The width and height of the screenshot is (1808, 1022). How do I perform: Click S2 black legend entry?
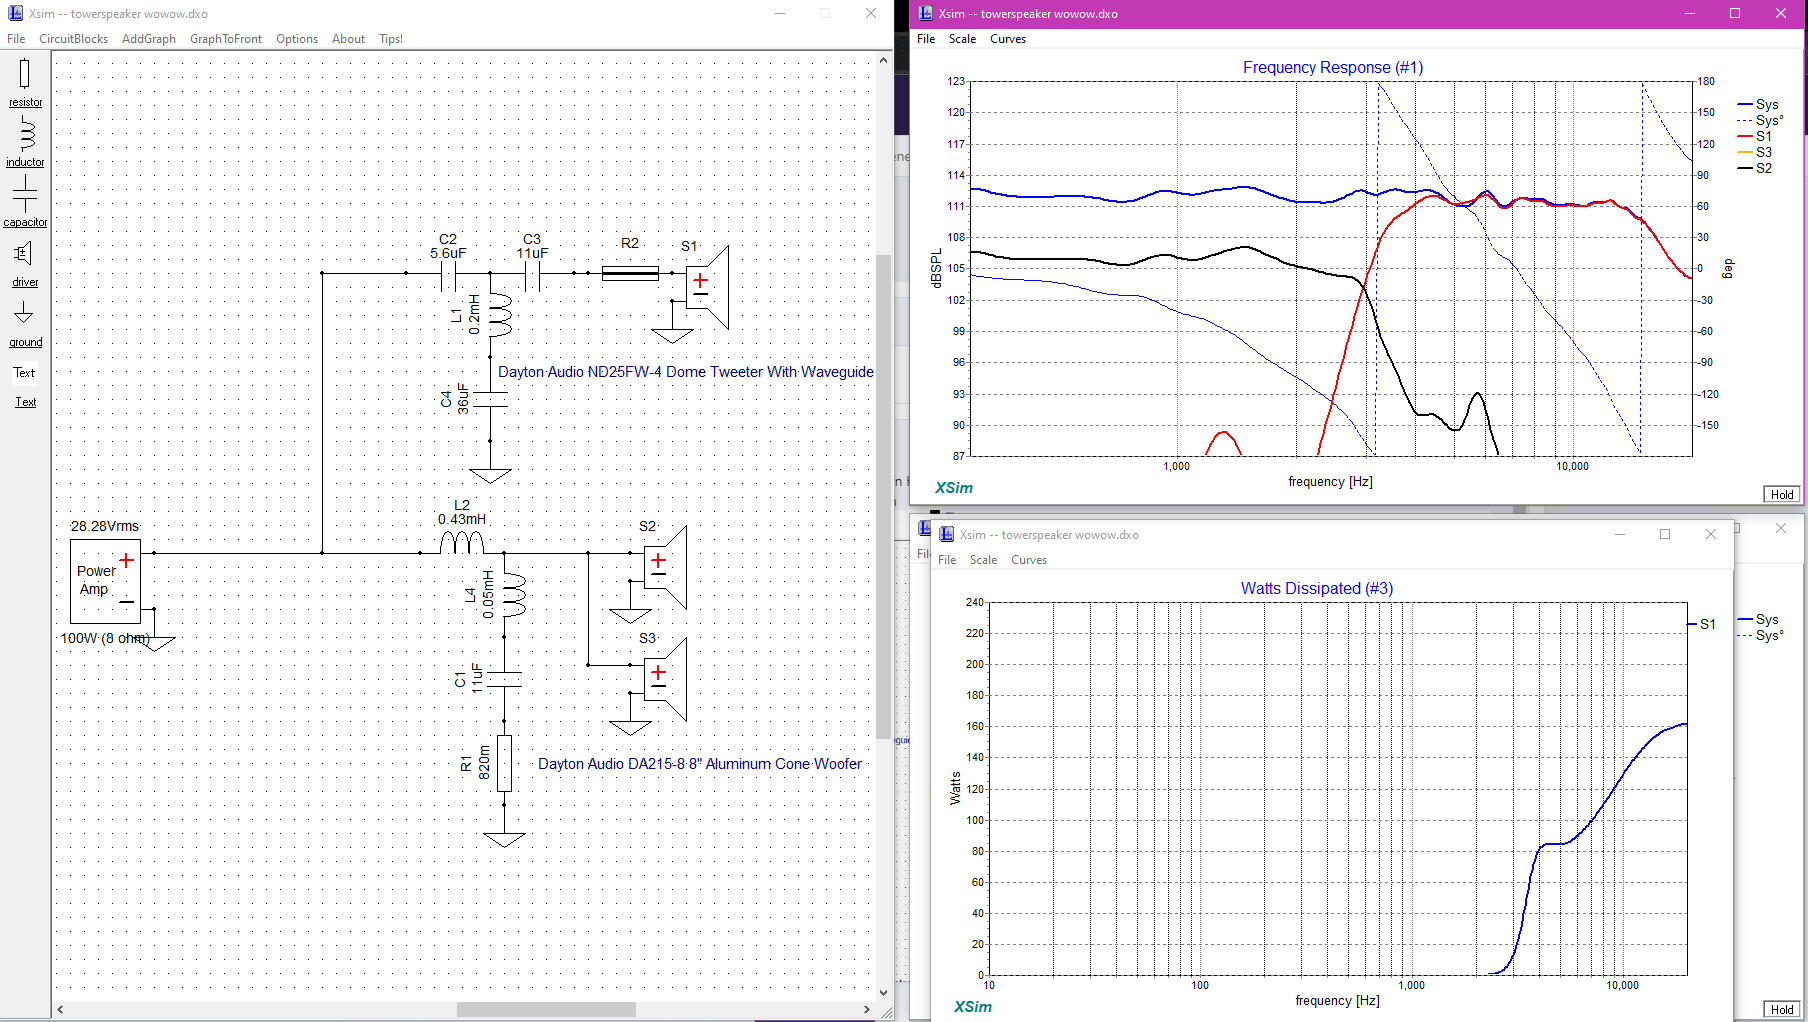tap(1755, 168)
